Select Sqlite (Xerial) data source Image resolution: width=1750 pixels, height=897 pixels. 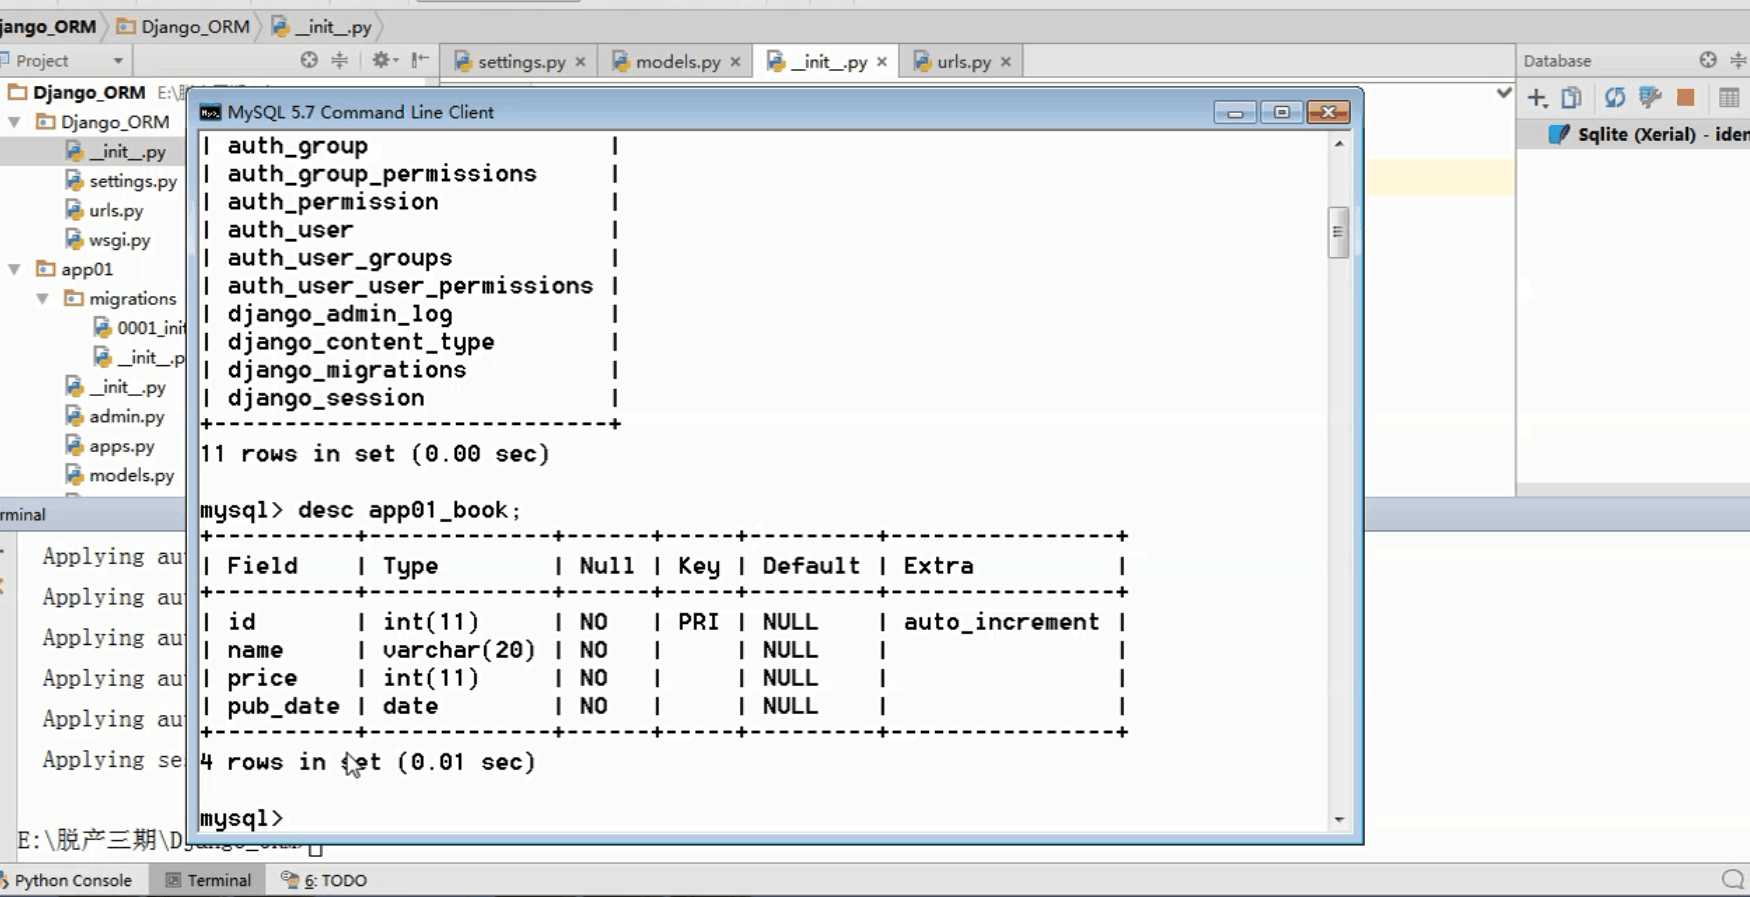1648,134
